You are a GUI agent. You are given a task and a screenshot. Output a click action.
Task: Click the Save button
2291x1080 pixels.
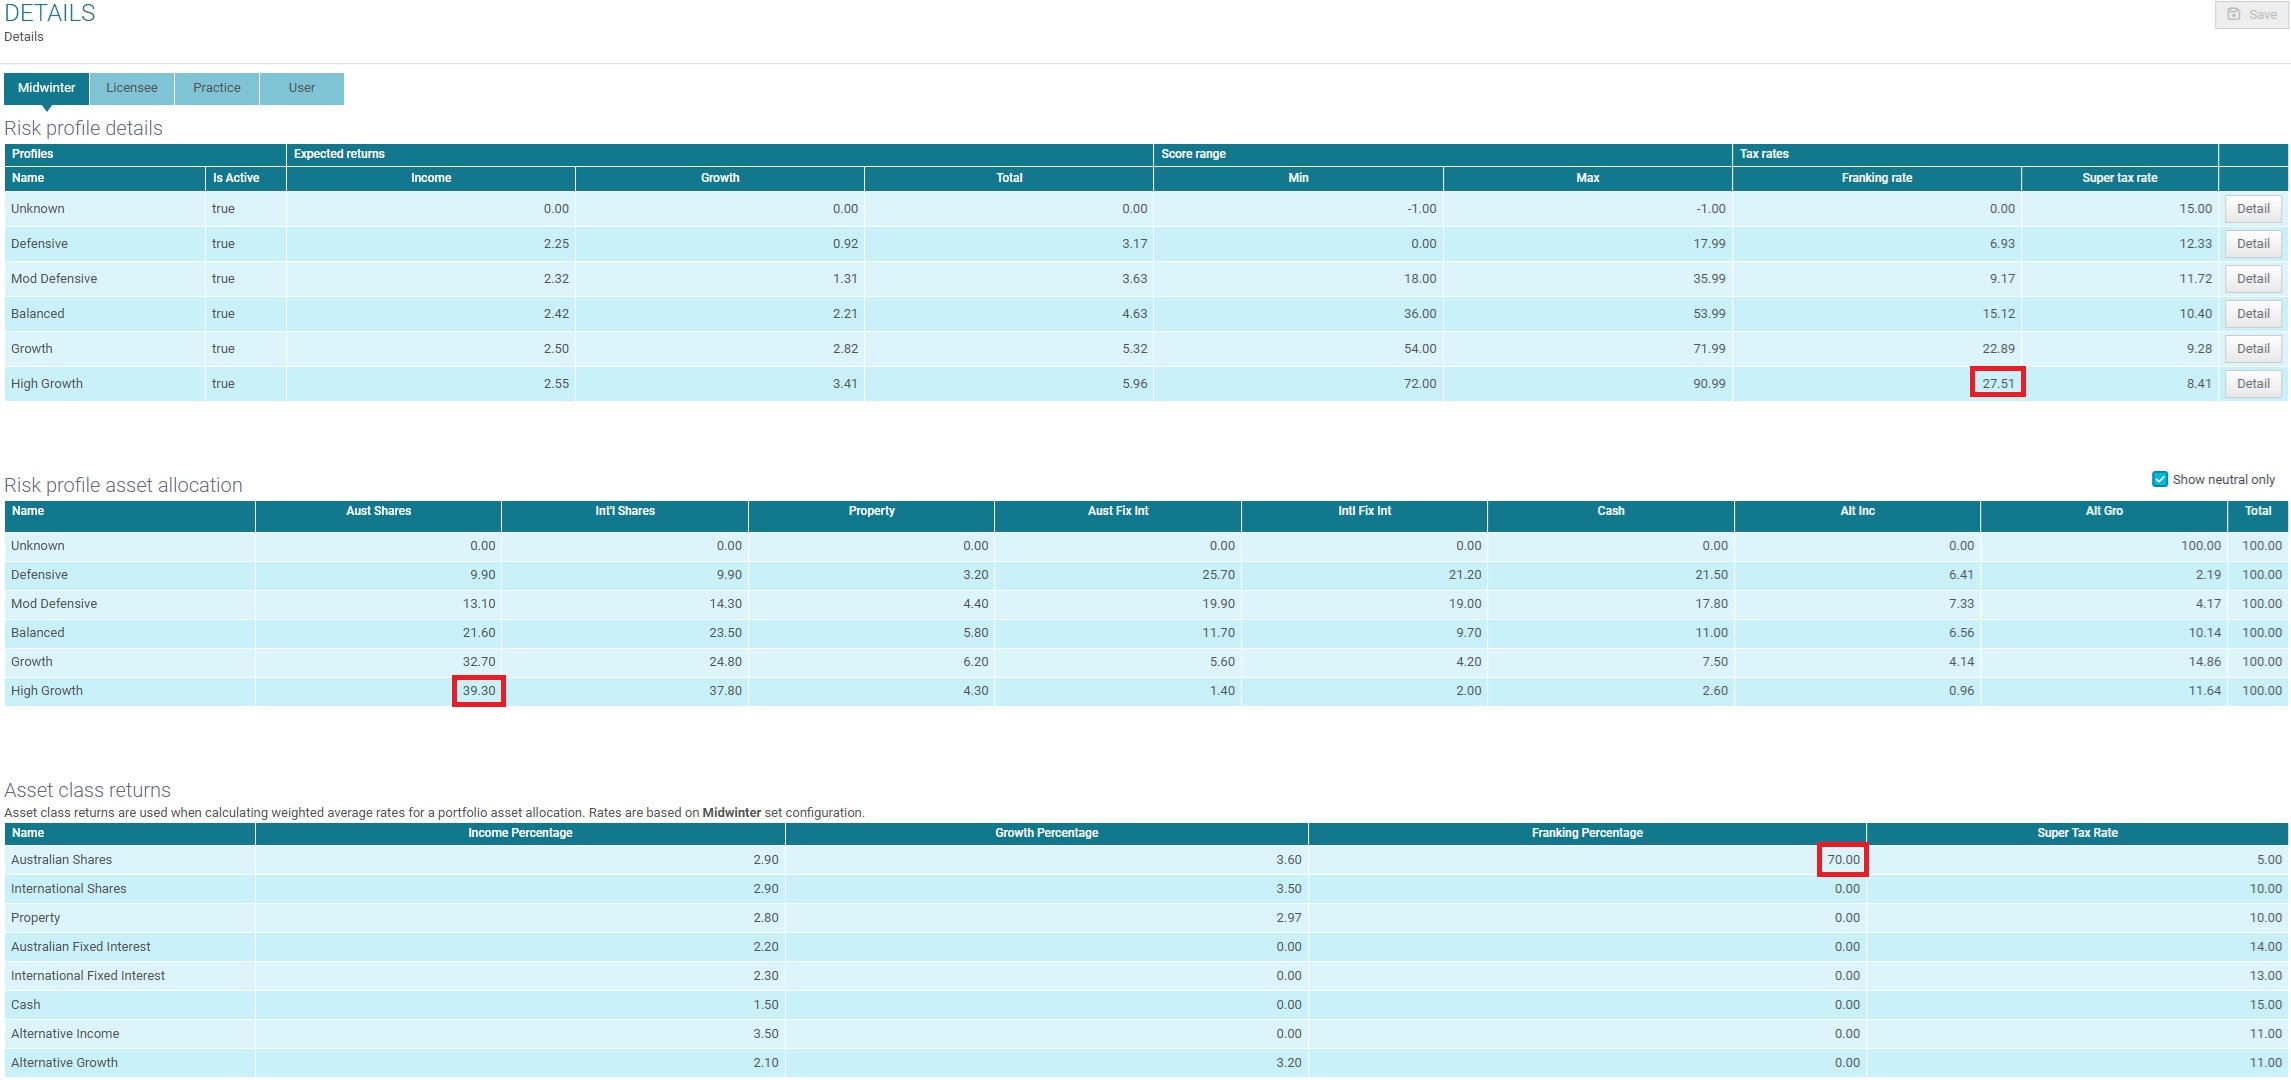coord(2252,15)
